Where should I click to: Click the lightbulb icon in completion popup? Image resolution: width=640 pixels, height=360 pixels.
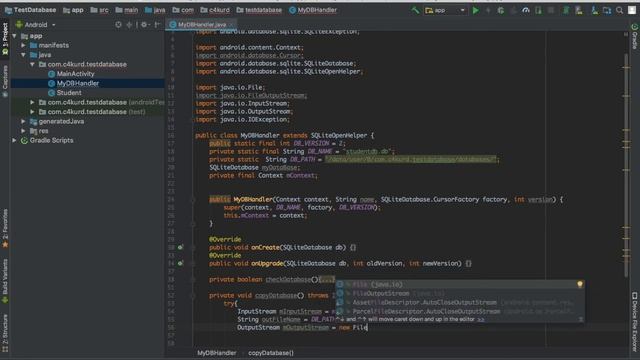(580, 284)
